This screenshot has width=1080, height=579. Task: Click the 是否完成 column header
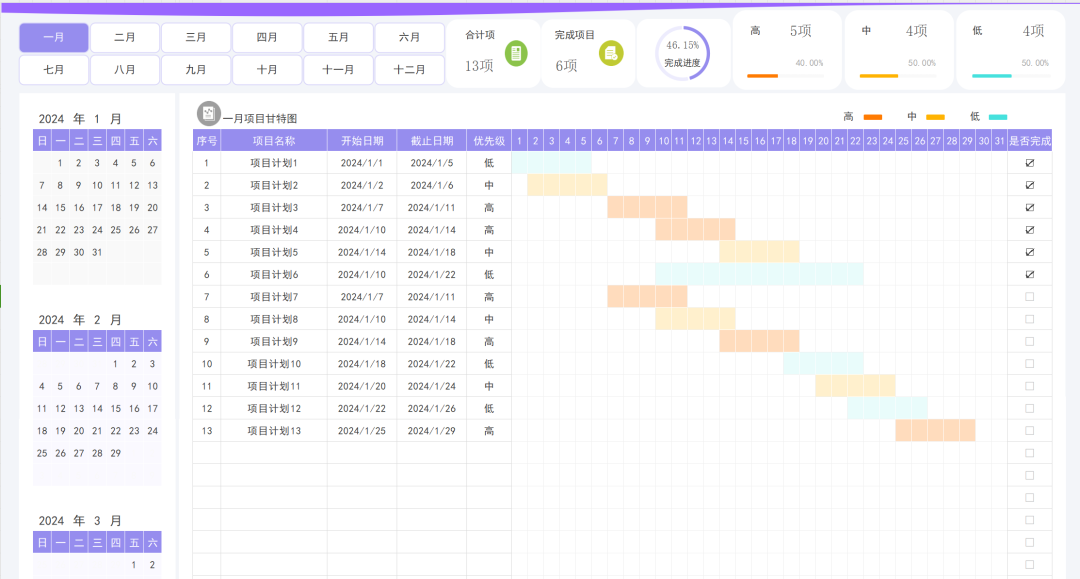coord(1030,140)
